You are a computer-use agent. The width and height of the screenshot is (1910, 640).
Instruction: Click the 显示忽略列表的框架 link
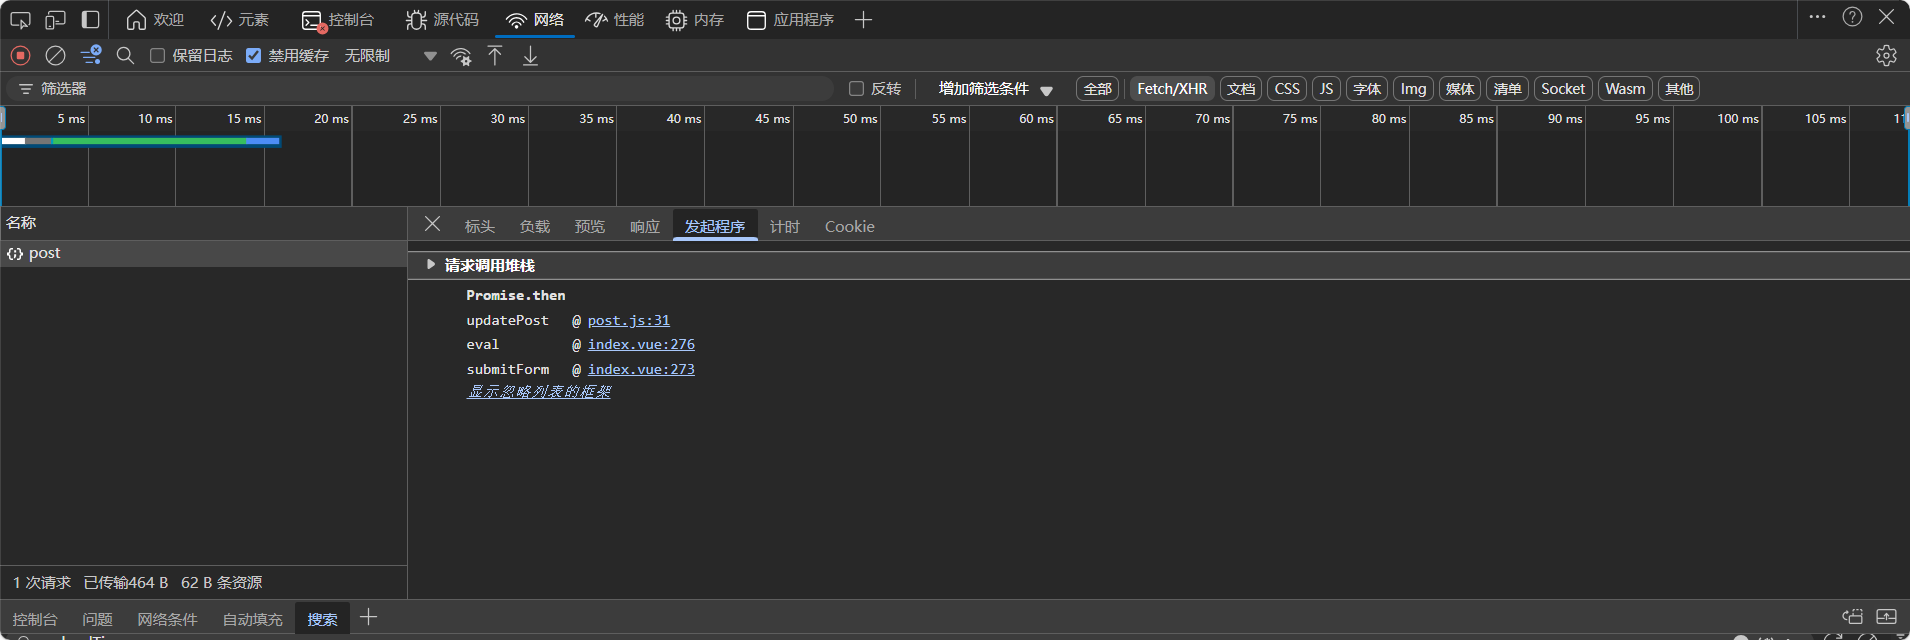coord(539,392)
